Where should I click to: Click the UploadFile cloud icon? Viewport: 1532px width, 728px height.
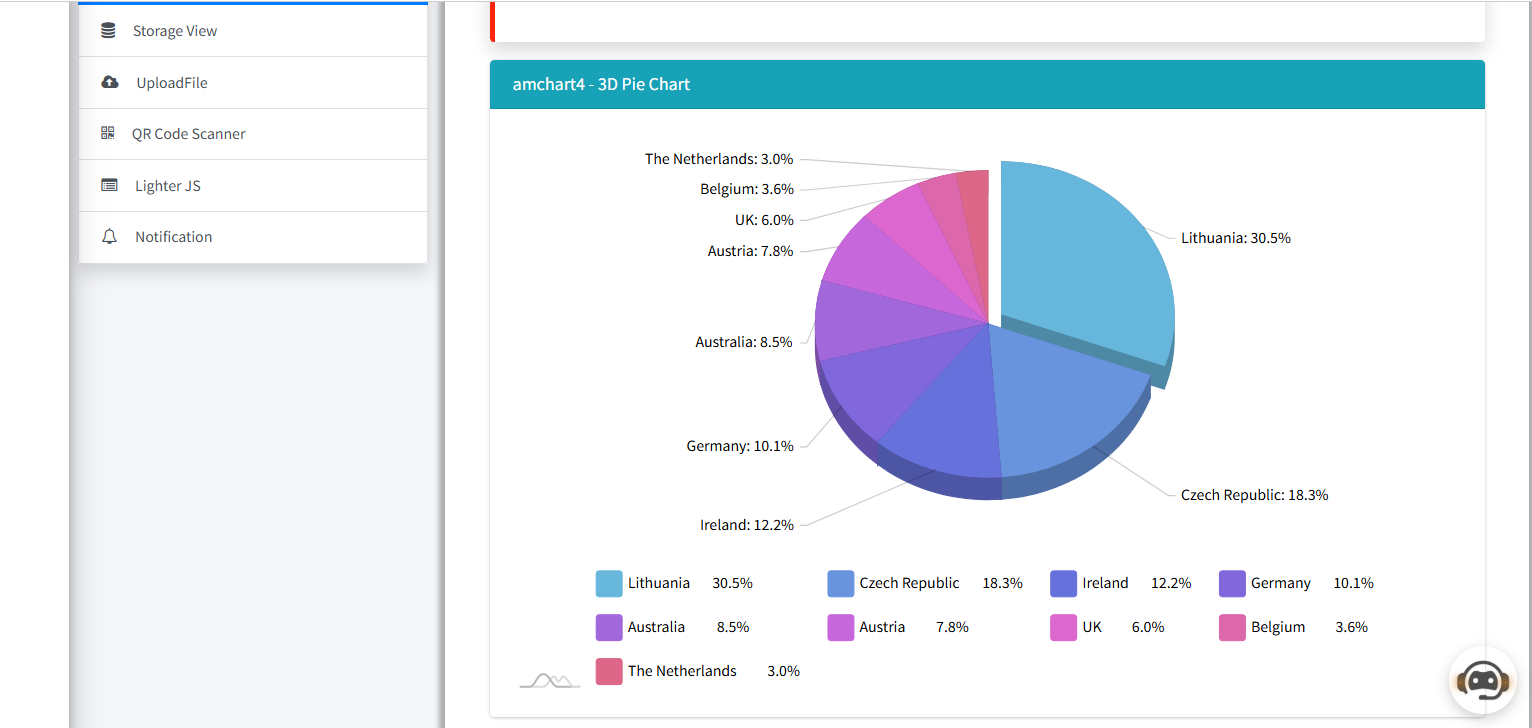tap(110, 82)
